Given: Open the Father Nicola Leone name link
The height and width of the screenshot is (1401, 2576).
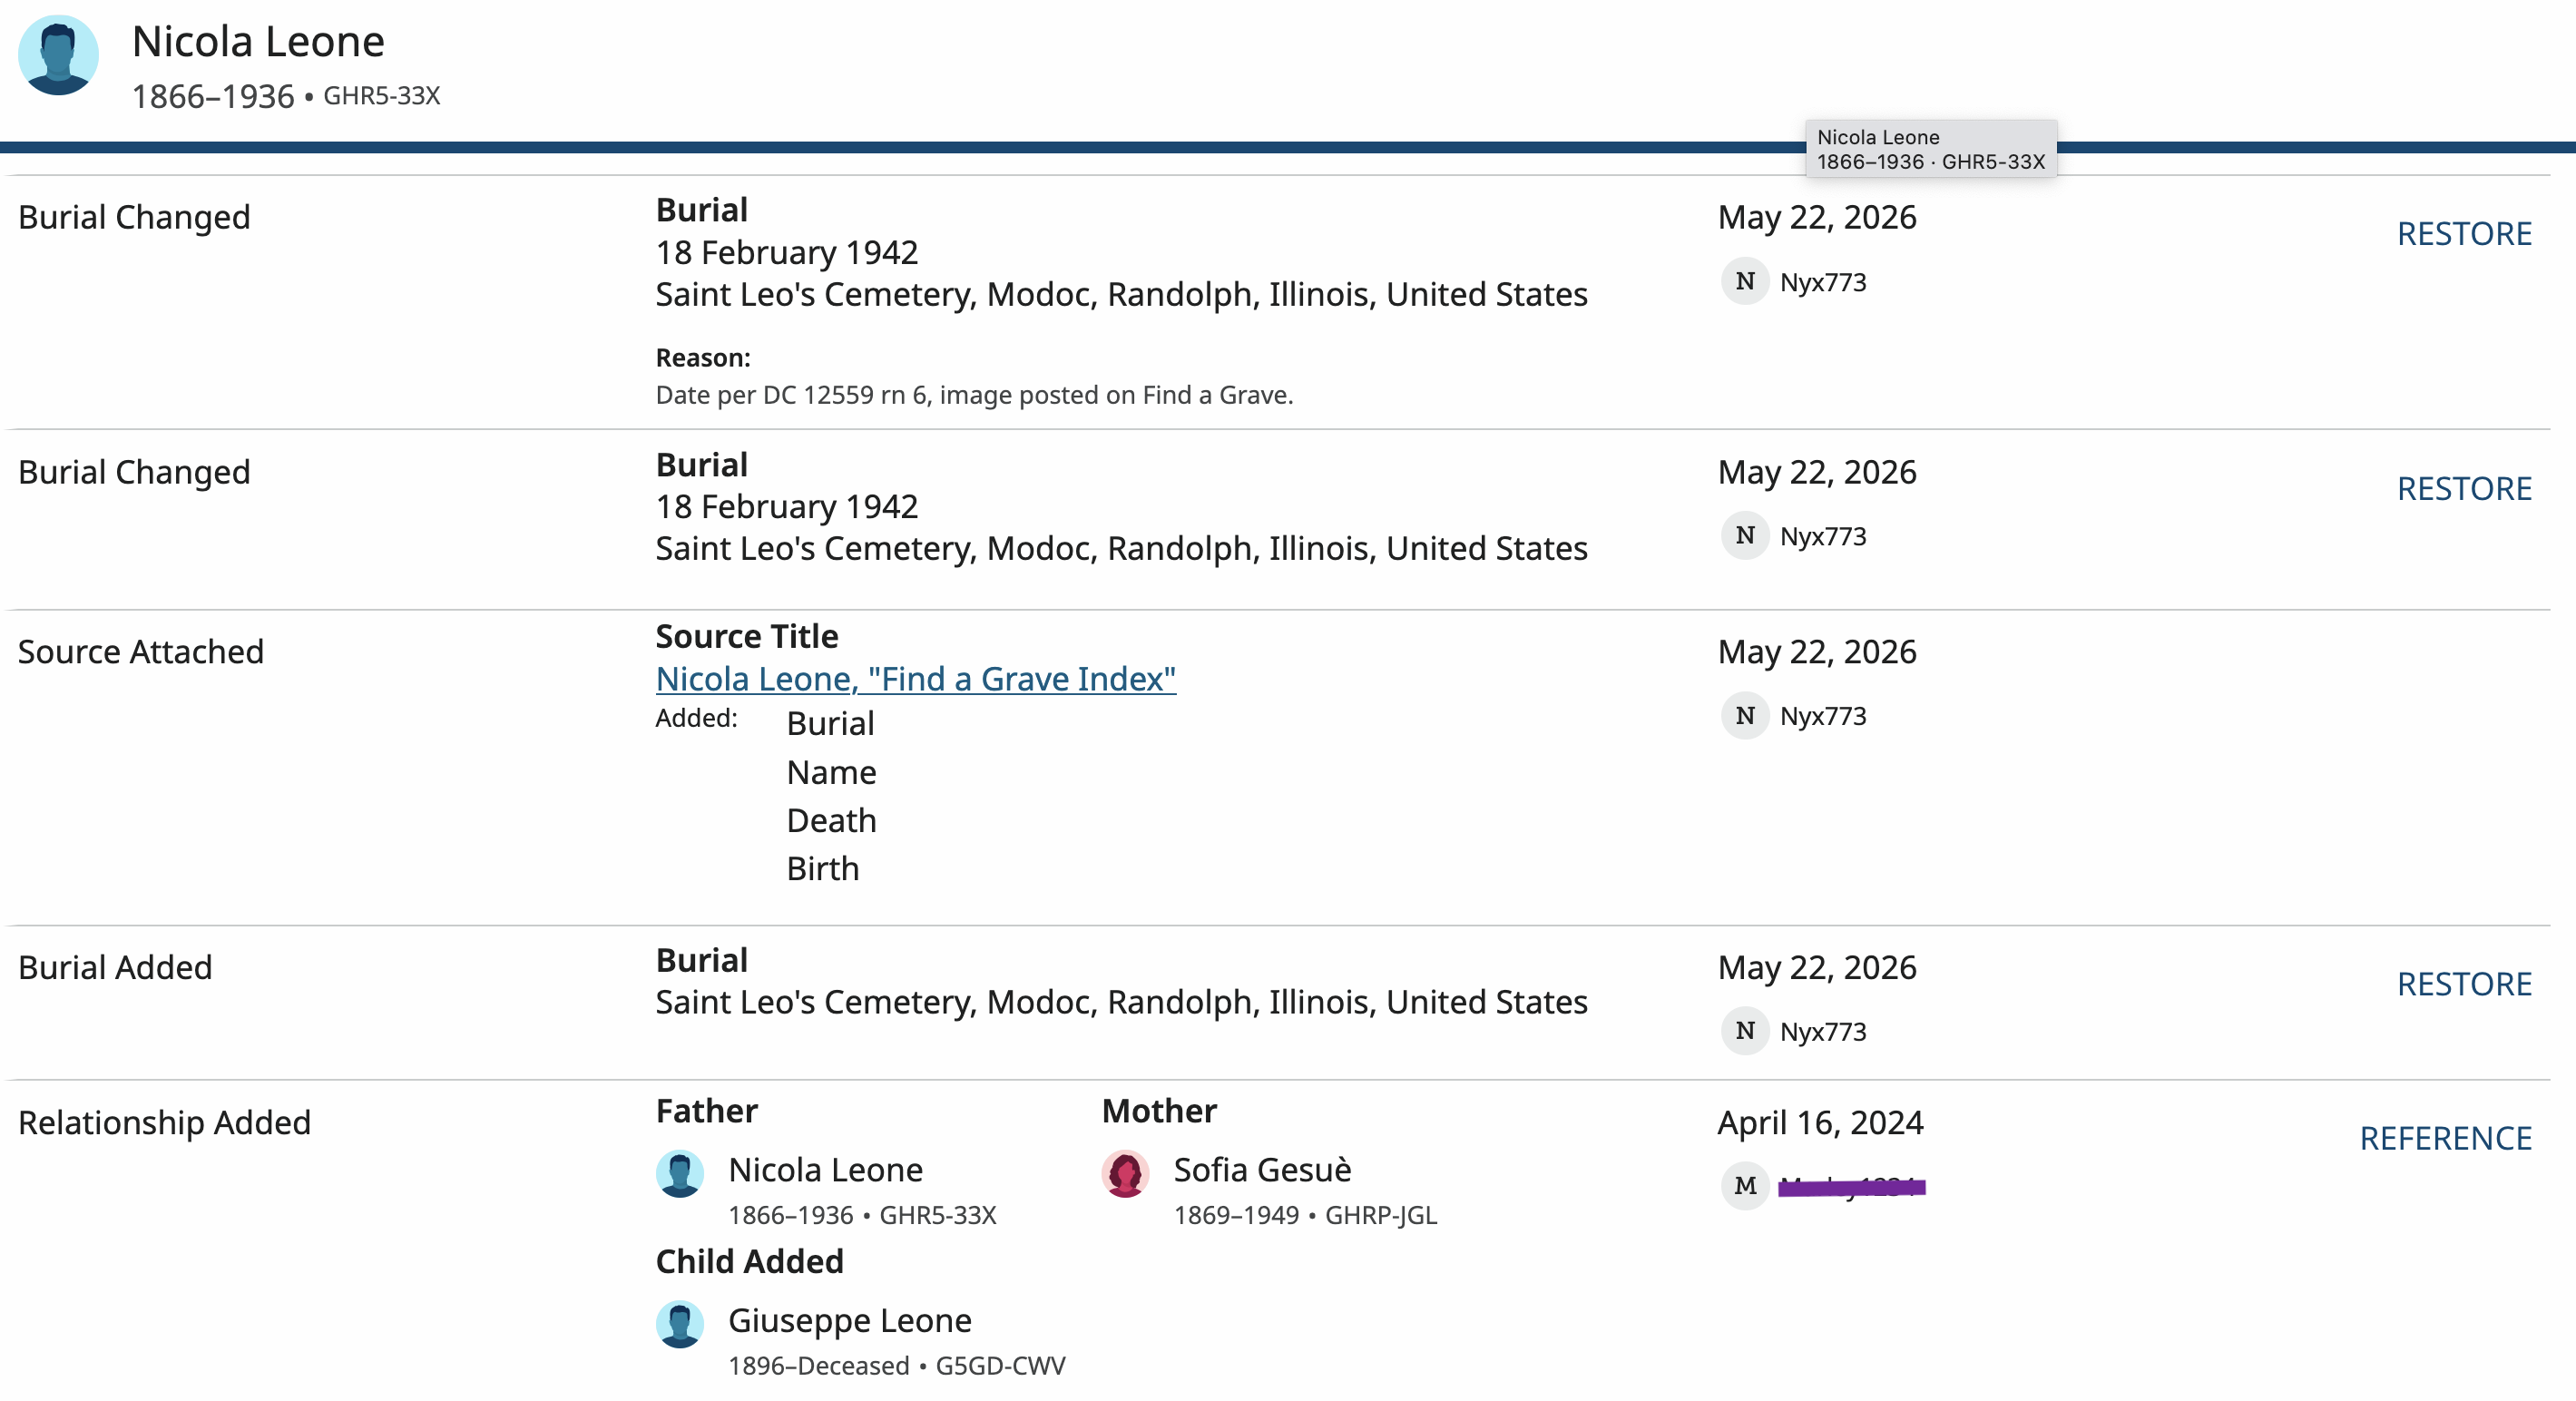Looking at the screenshot, I should pyautogui.click(x=825, y=1170).
